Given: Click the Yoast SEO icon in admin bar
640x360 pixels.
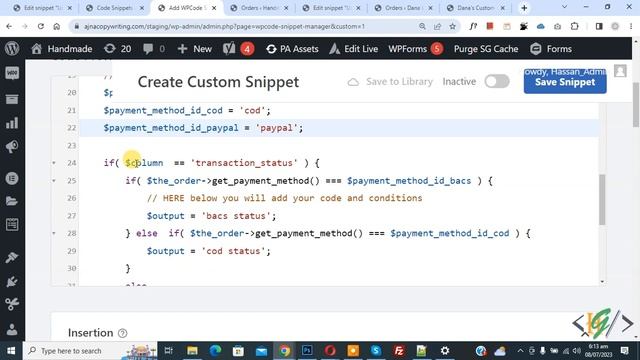Looking at the screenshot, I should point(229,49).
